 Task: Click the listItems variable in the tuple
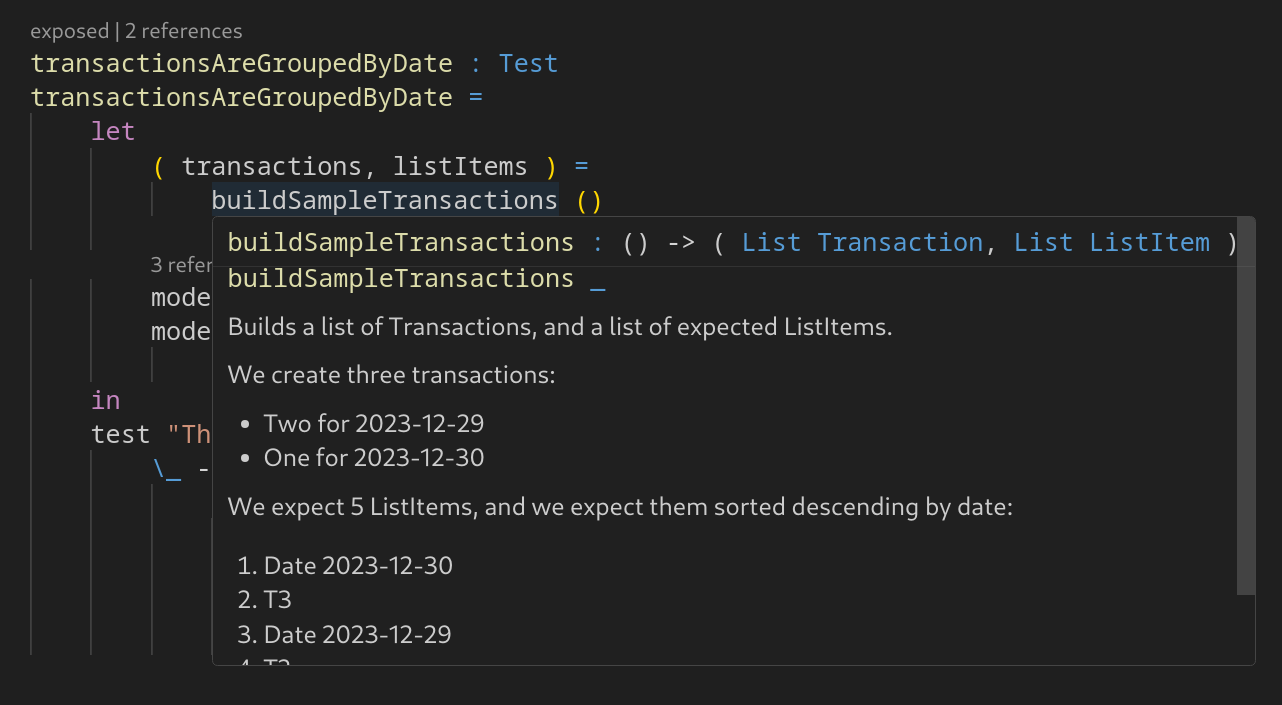460,166
